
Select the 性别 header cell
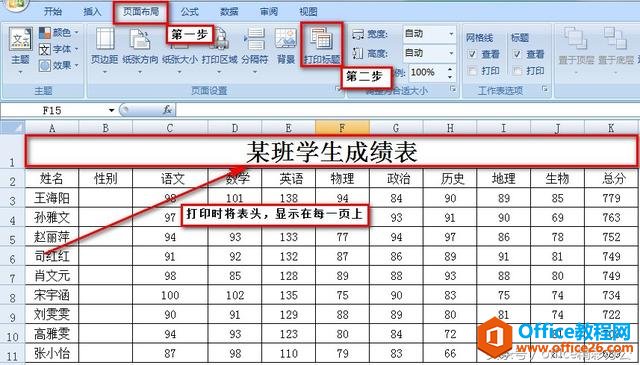(106, 178)
